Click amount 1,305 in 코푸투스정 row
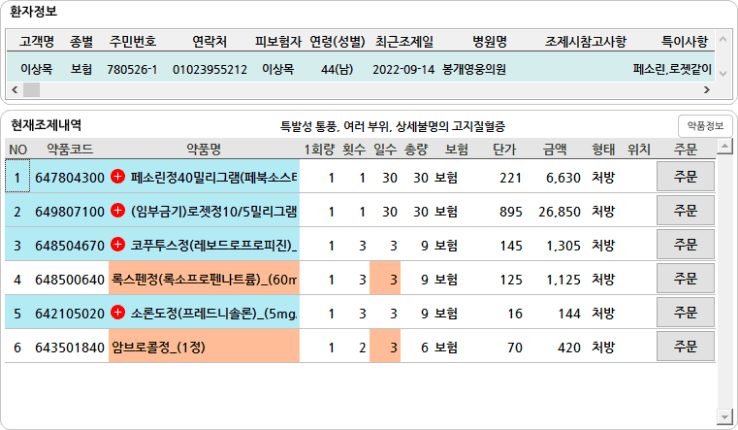 [563, 246]
